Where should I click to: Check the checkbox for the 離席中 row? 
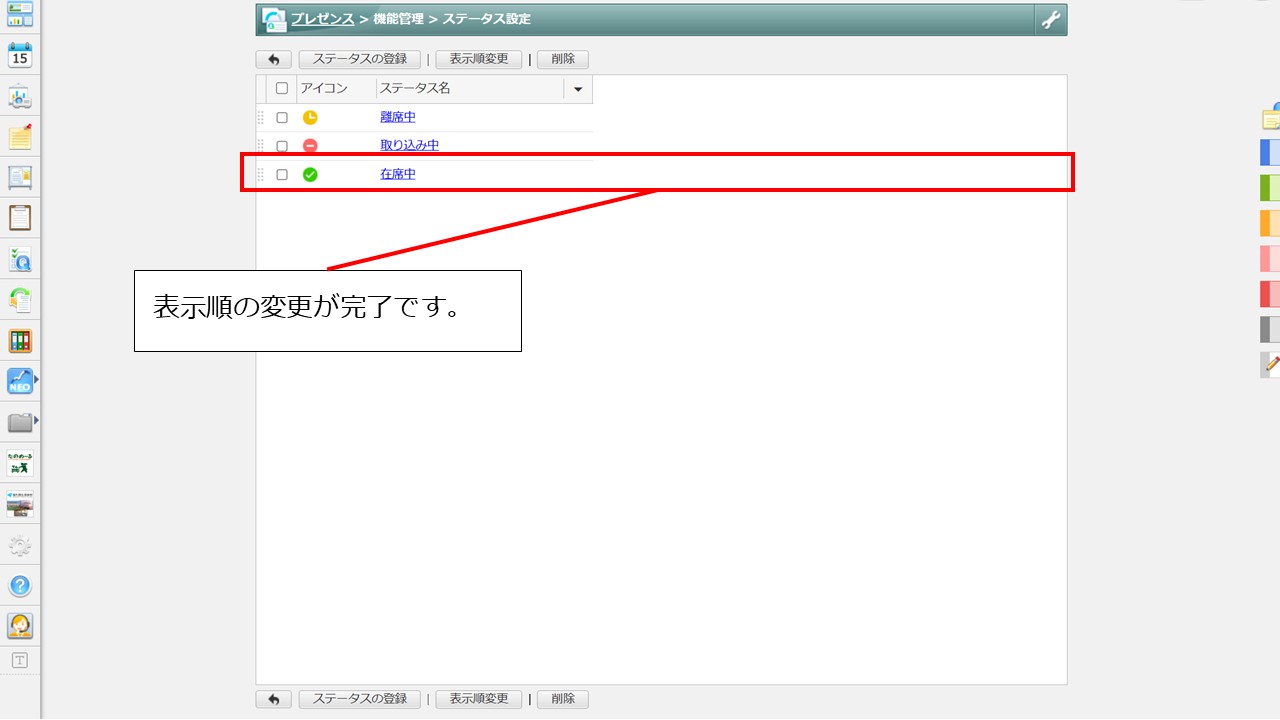point(281,116)
